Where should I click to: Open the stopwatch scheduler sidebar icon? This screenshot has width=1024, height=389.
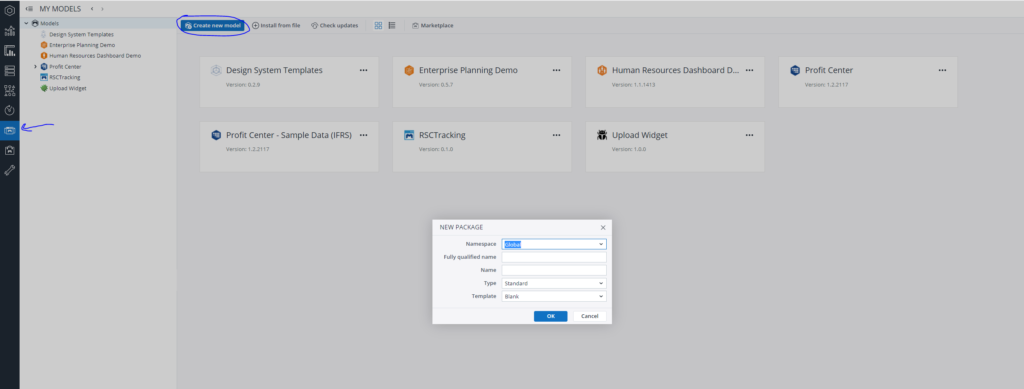[10, 110]
